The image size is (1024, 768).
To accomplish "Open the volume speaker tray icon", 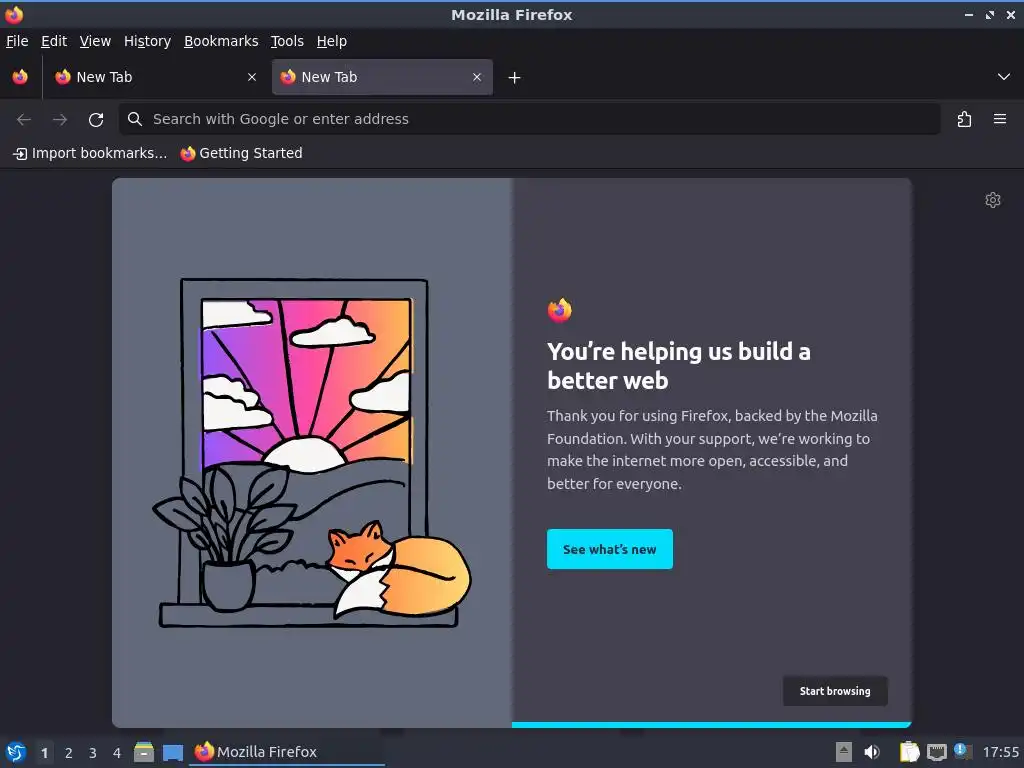I will [872, 752].
